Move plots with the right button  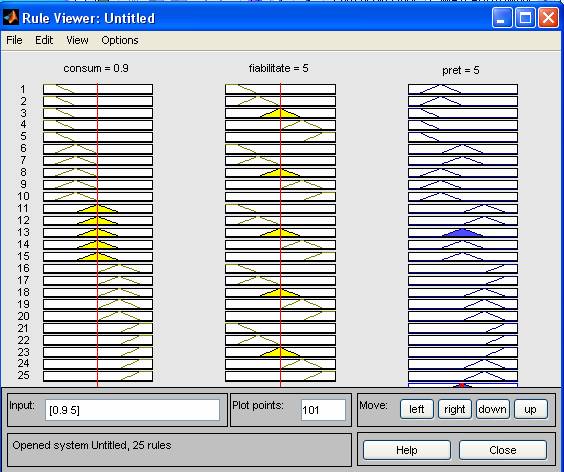455,409
